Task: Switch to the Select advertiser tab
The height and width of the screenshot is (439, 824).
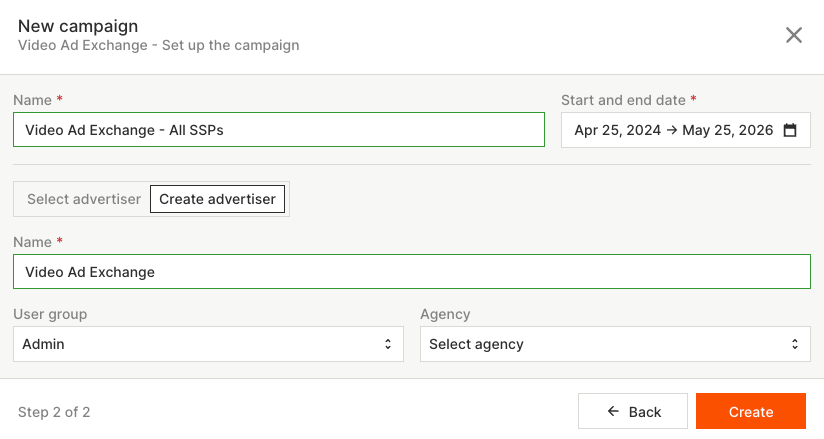Action: [84, 199]
